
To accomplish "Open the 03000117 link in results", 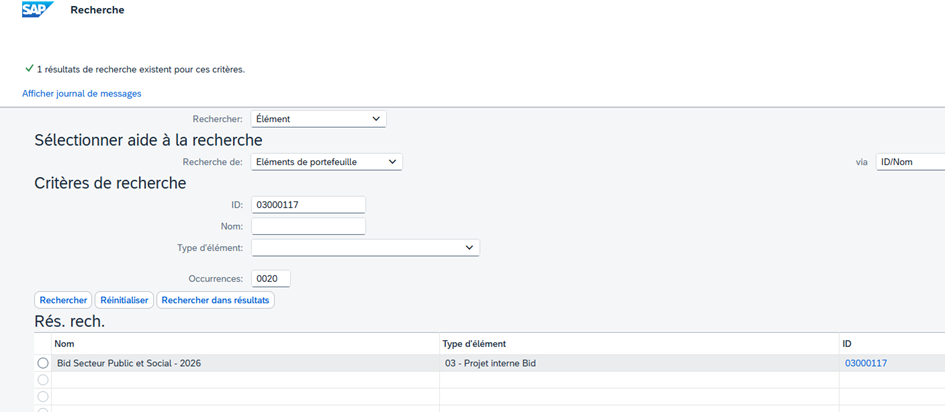I will (865, 363).
